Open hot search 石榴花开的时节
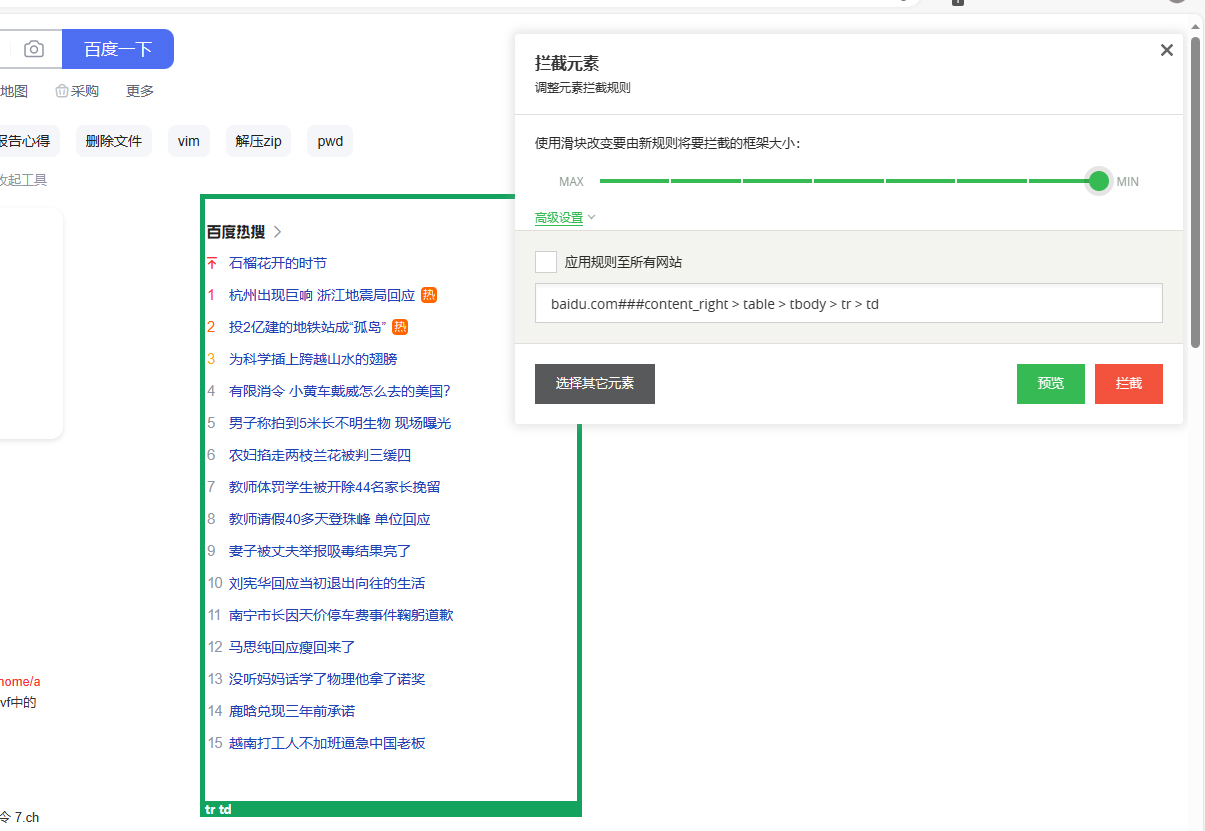 click(278, 263)
